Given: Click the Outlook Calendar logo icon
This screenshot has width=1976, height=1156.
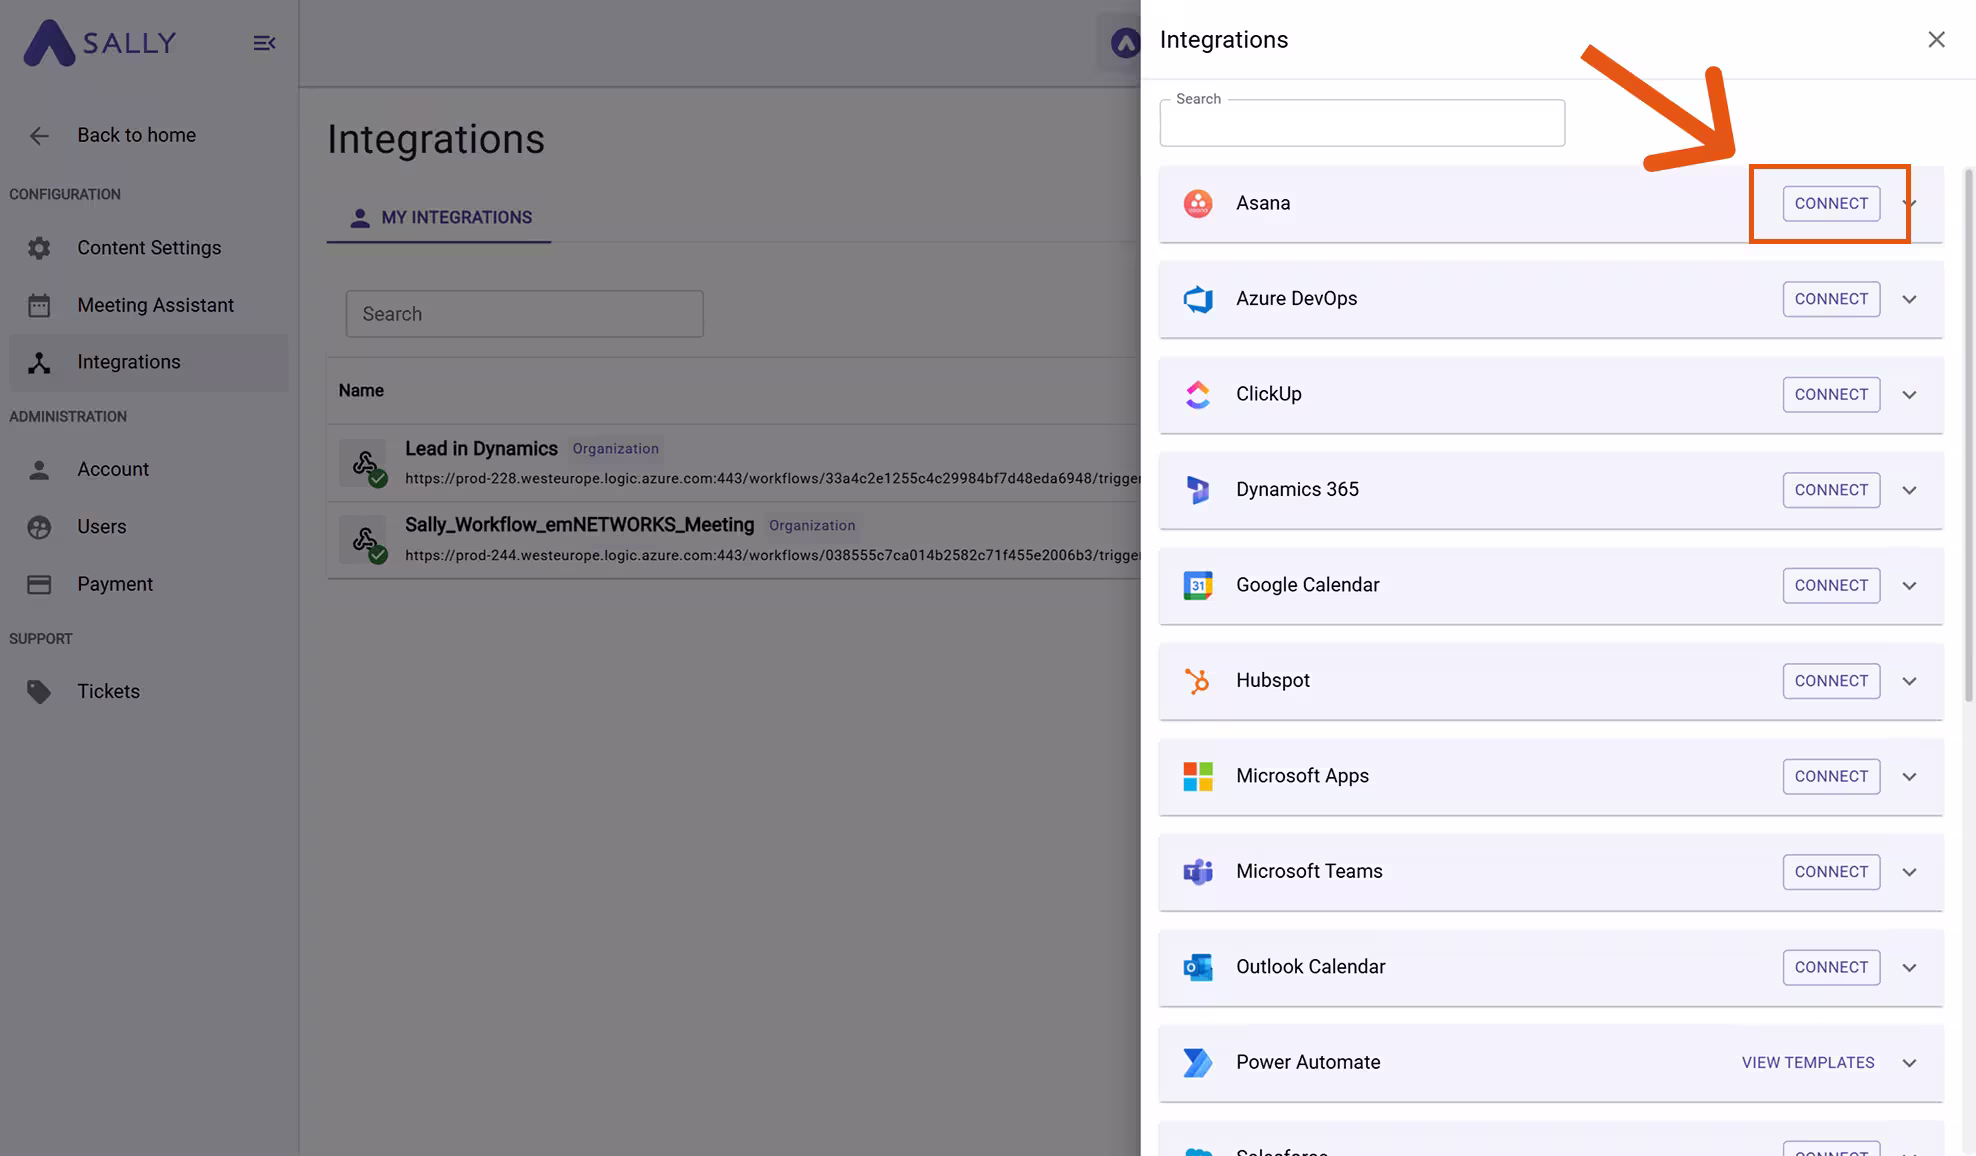Looking at the screenshot, I should pos(1198,968).
